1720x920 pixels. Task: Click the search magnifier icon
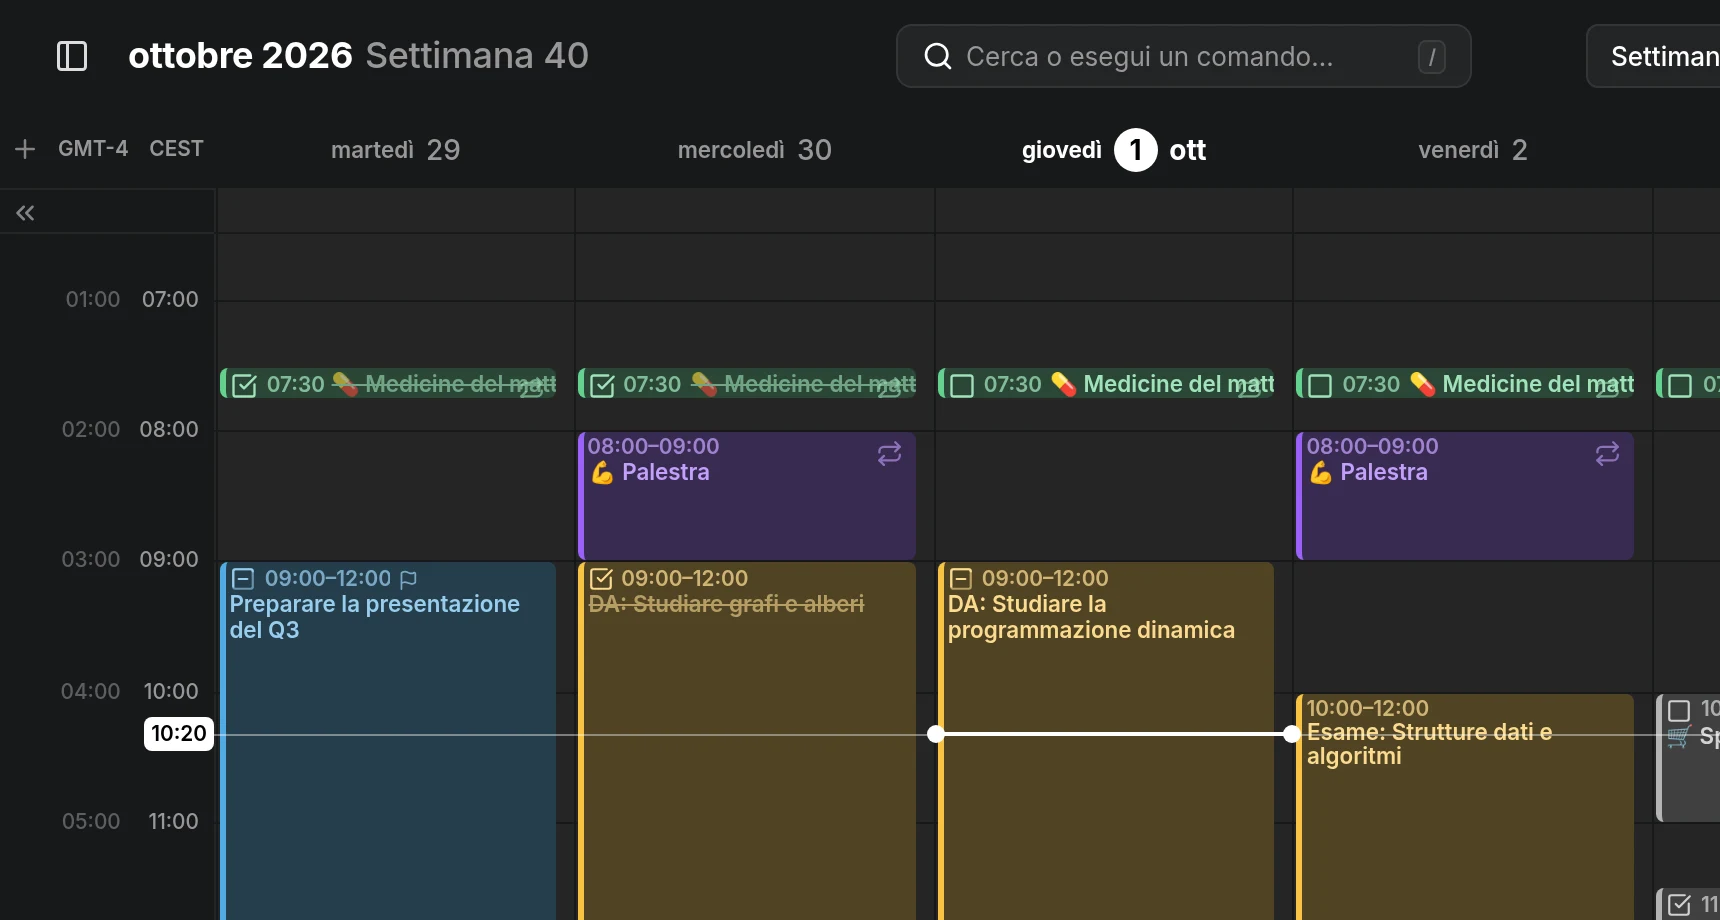(x=937, y=56)
